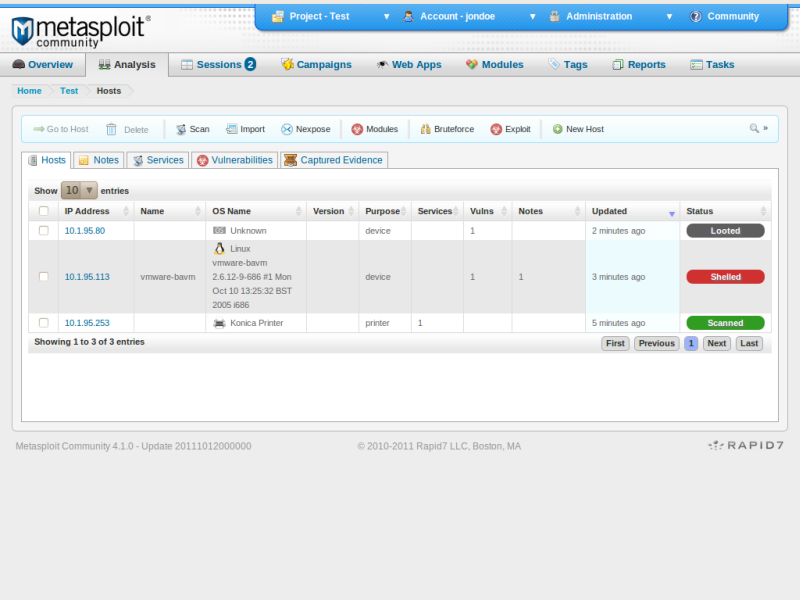
Task: Sort hosts by the Status column
Action: point(726,211)
